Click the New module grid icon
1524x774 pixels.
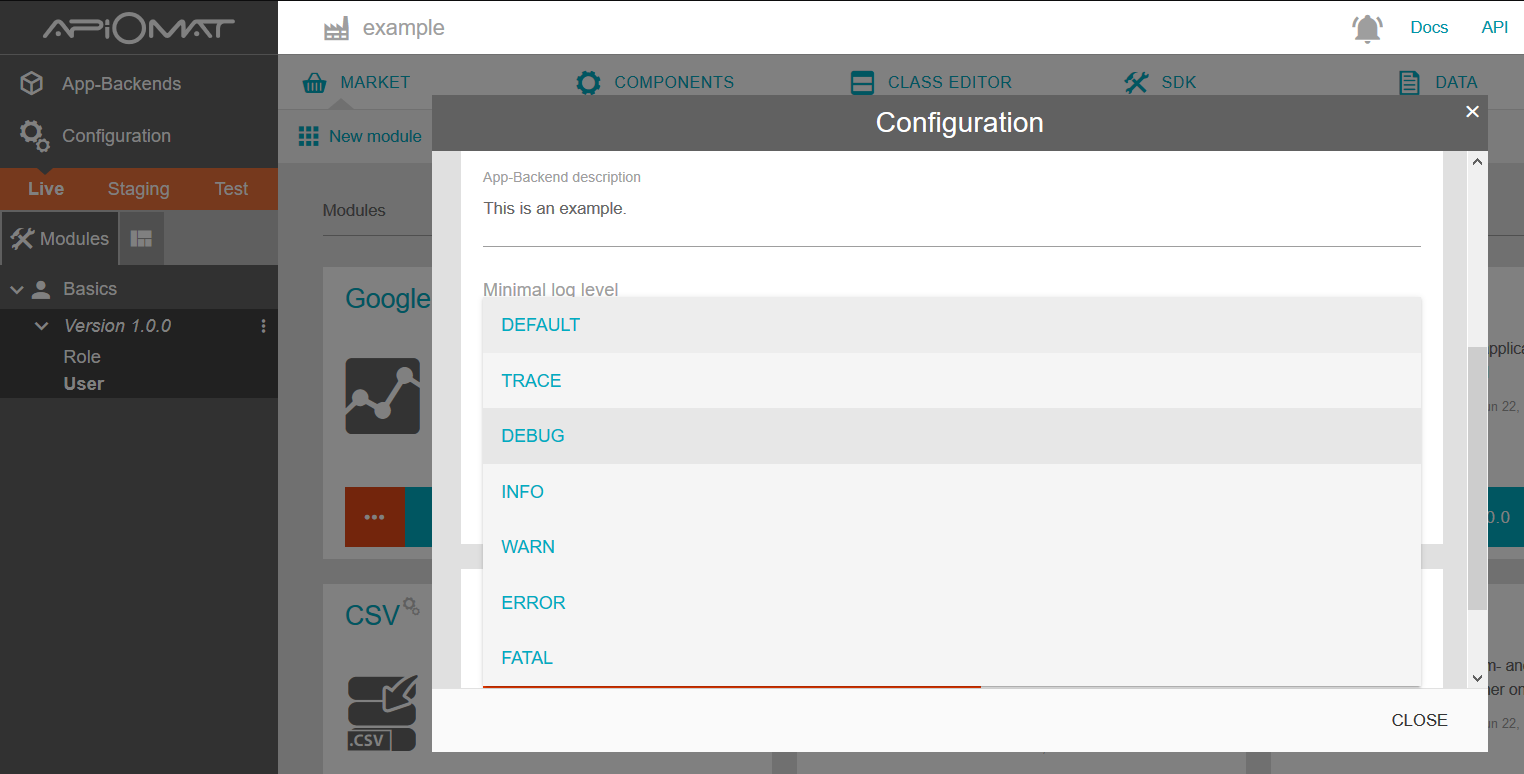click(309, 136)
